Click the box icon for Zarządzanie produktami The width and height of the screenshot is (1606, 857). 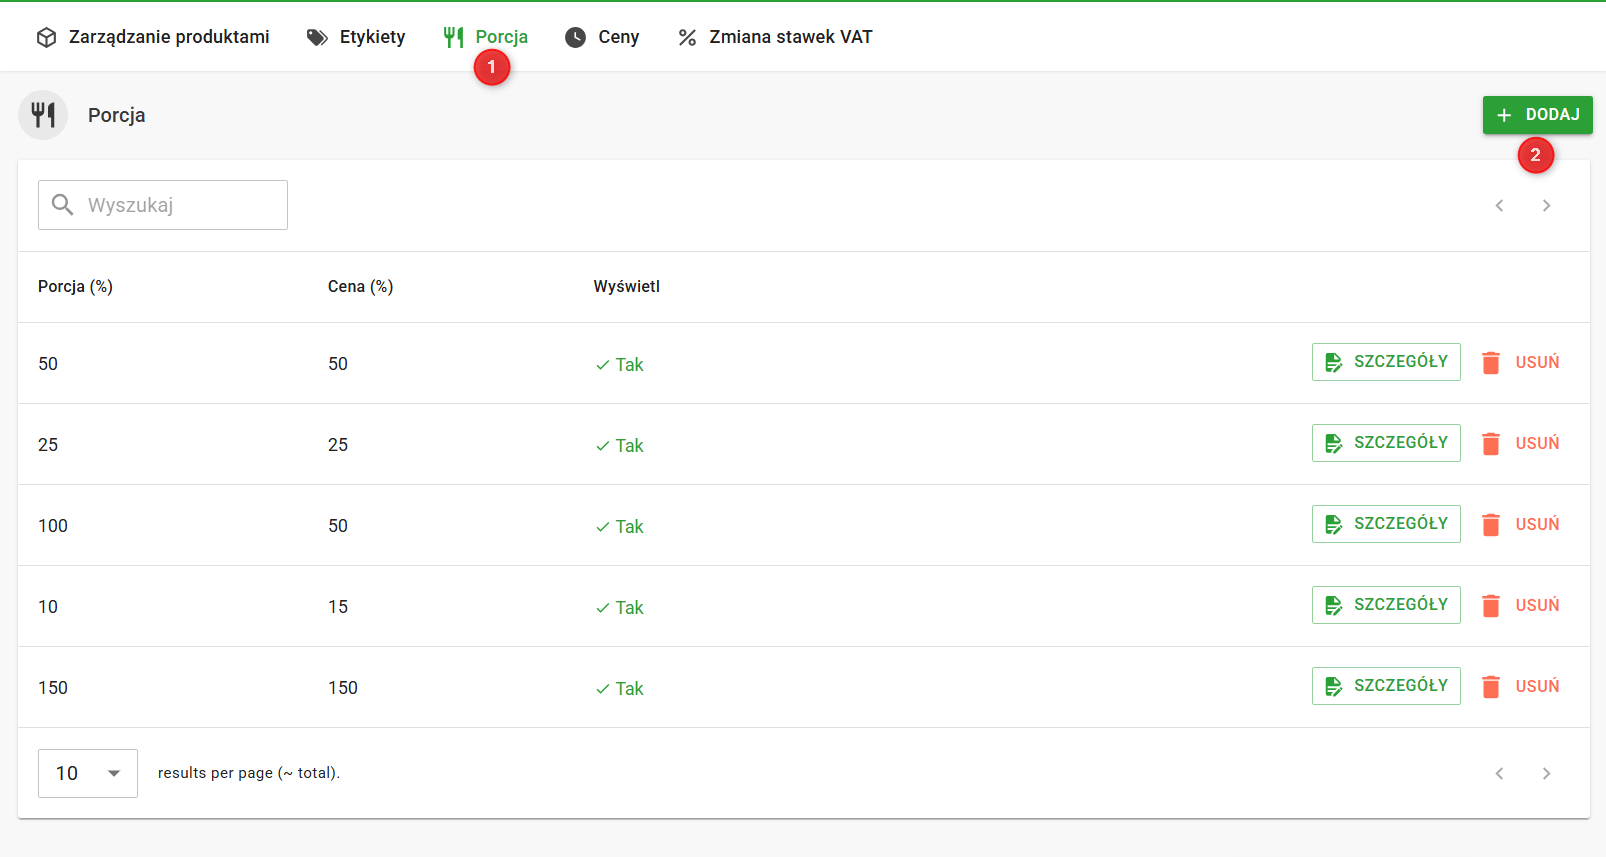pyautogui.click(x=46, y=37)
